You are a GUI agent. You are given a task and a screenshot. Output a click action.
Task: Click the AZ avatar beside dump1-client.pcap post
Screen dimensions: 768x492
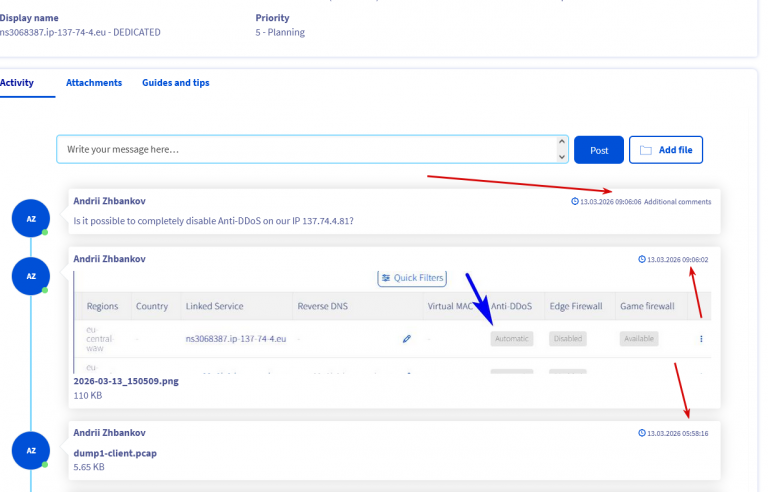point(31,451)
